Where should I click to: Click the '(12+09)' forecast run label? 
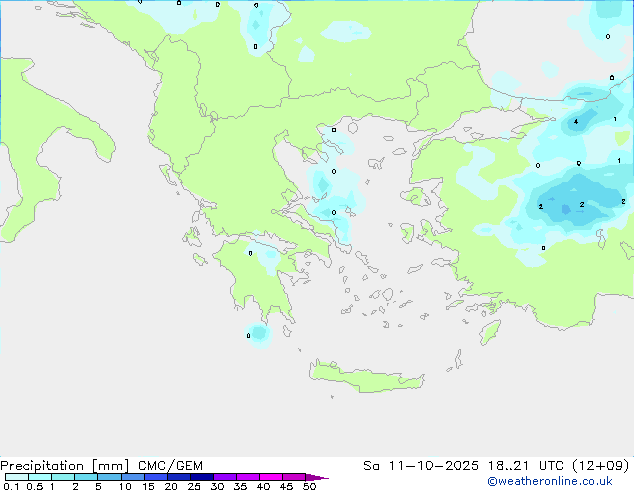click(601, 466)
